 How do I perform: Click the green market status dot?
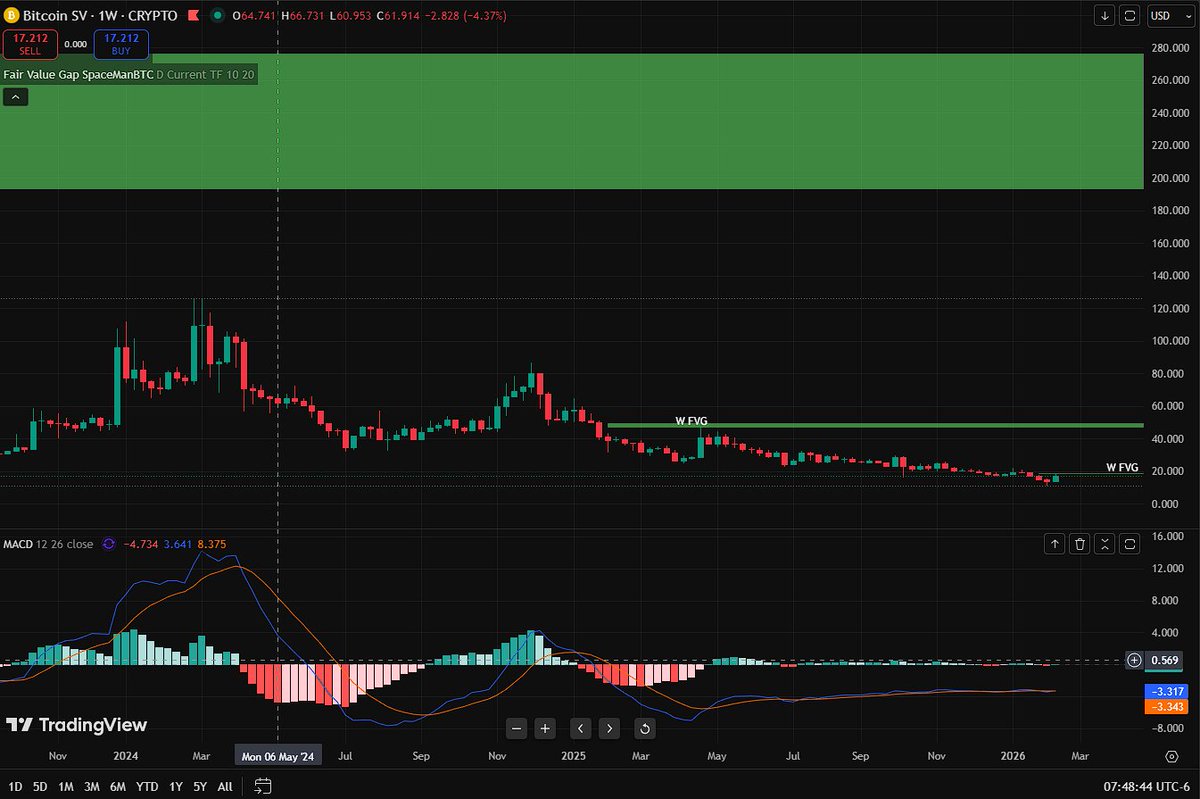click(x=218, y=16)
